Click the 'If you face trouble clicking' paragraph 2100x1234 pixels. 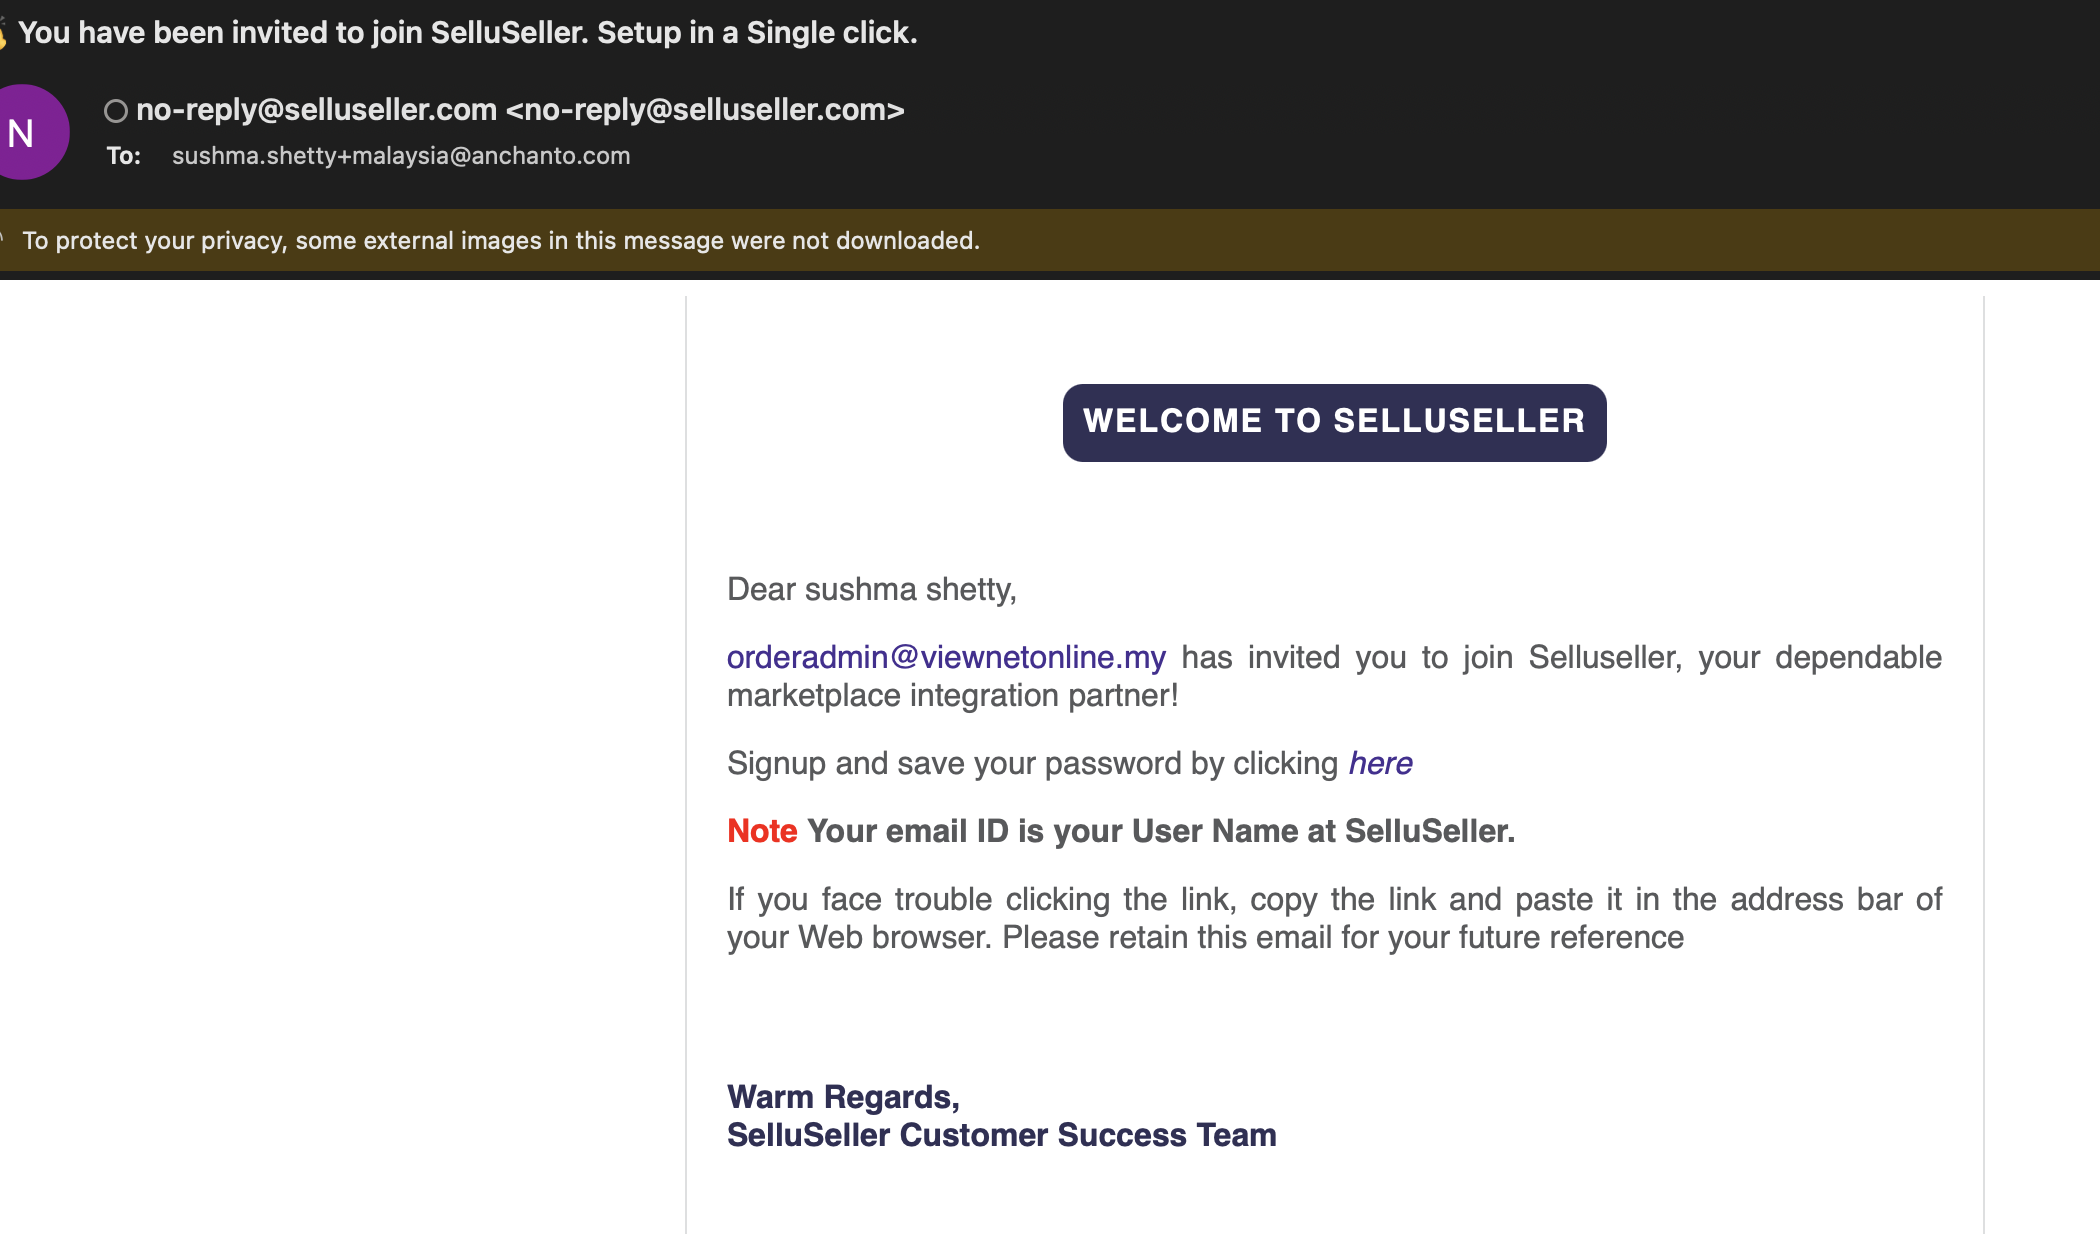[1334, 918]
